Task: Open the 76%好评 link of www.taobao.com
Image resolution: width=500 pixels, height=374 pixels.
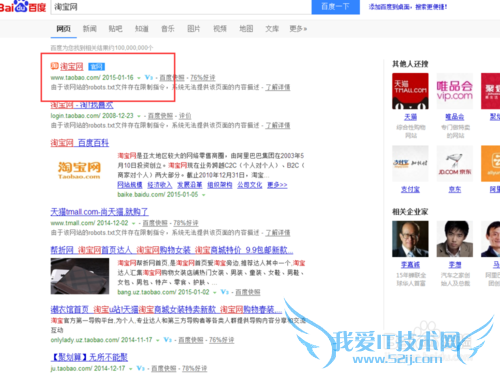Action: [203, 78]
